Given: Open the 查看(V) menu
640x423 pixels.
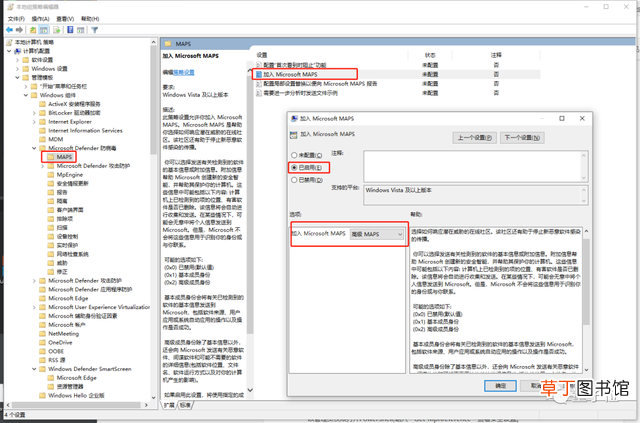Looking at the screenshot, I should (65, 19).
